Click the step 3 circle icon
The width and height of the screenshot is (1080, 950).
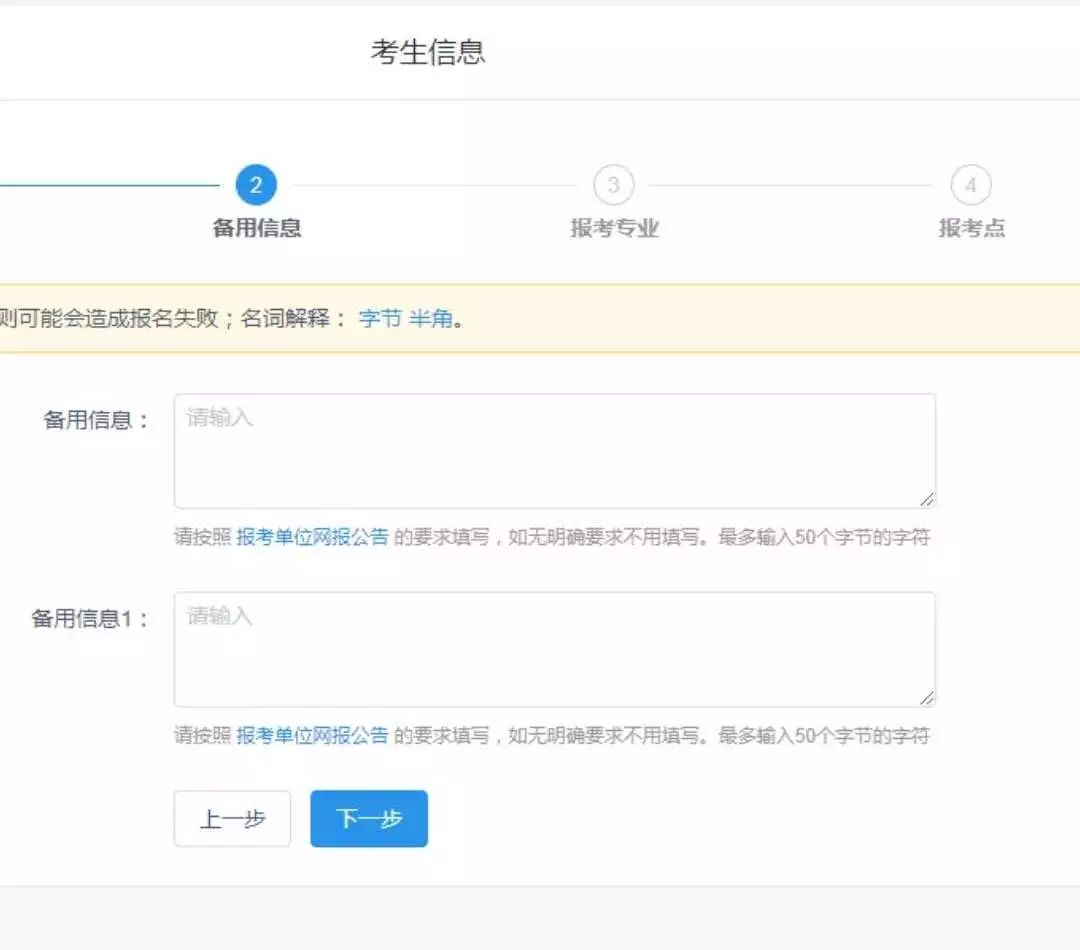613,185
